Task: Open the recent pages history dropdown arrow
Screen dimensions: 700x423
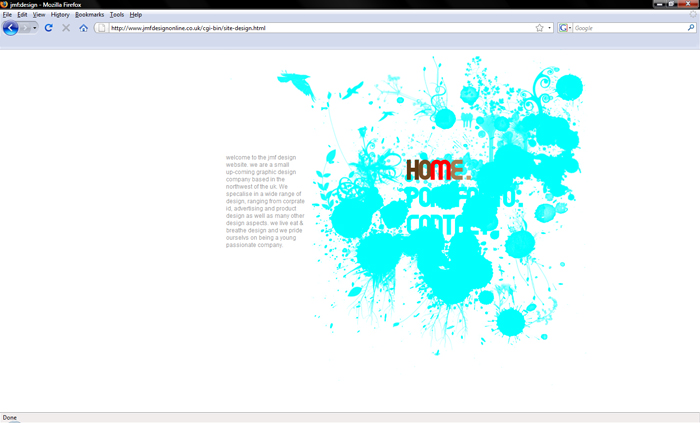Action: (x=34, y=28)
